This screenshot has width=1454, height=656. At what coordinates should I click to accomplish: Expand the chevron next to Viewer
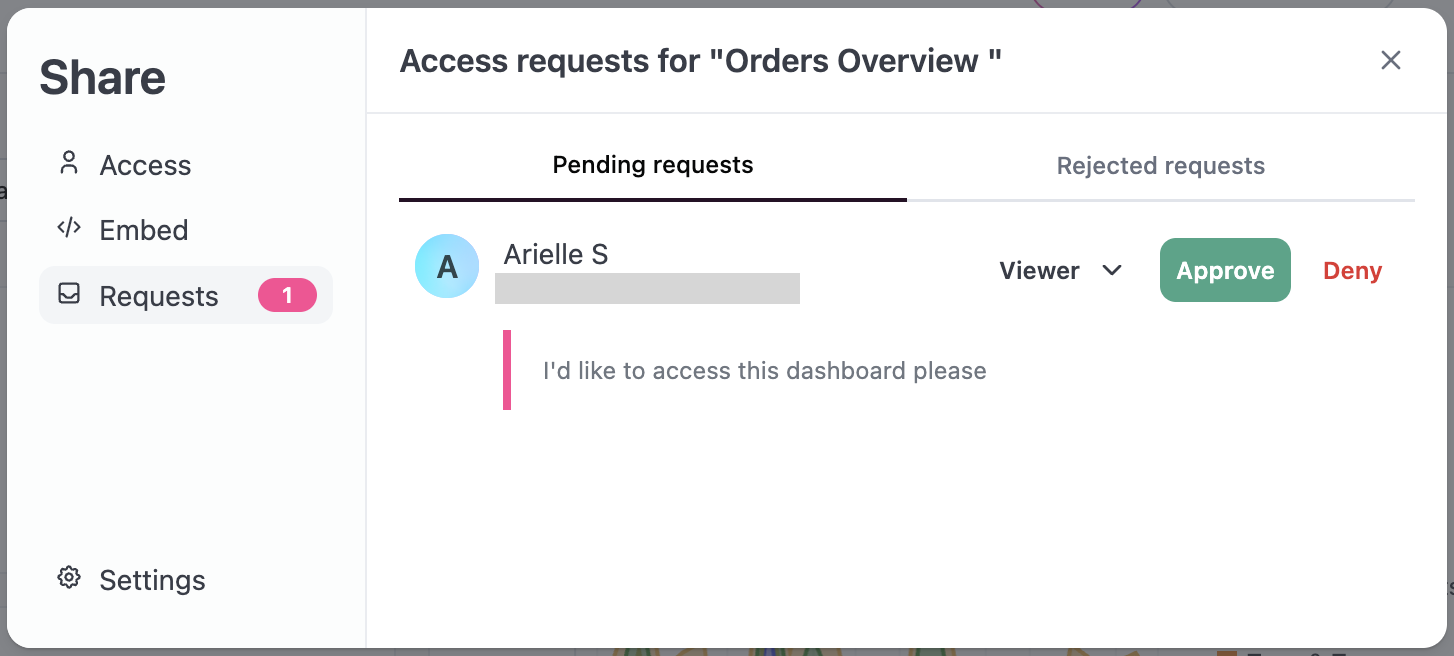(x=1112, y=270)
